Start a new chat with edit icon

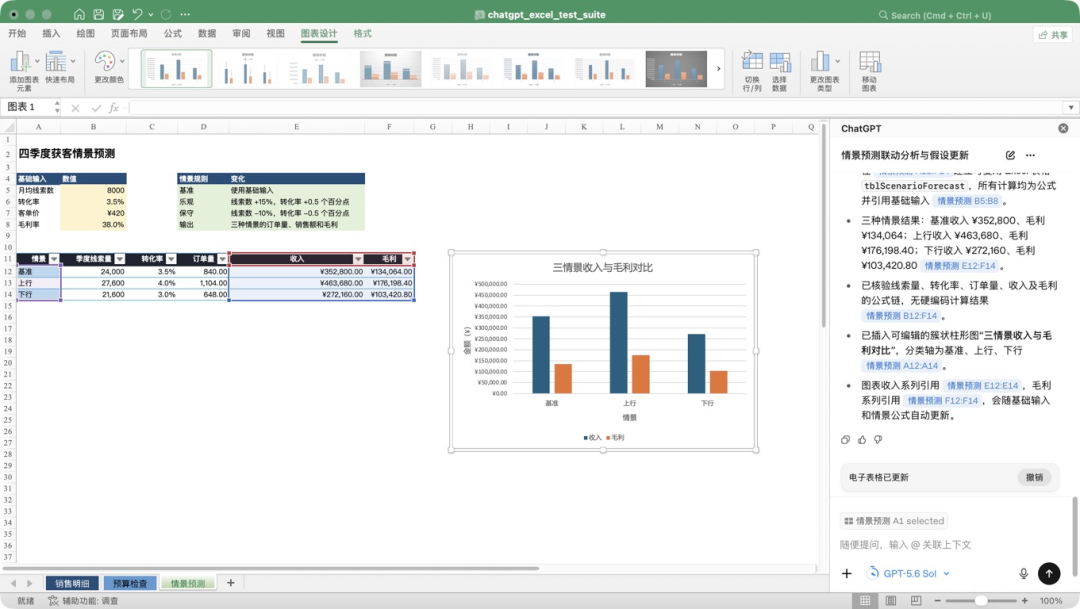1010,155
